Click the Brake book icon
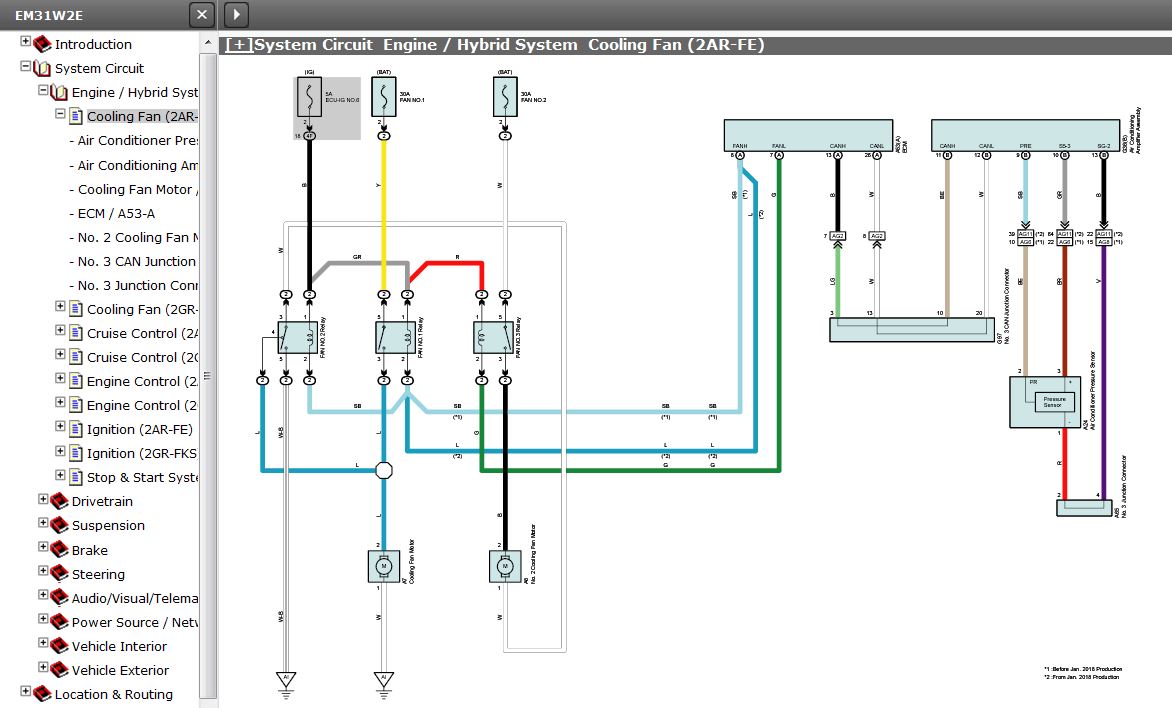The width and height of the screenshot is (1172, 708). pyautogui.click(x=59, y=550)
